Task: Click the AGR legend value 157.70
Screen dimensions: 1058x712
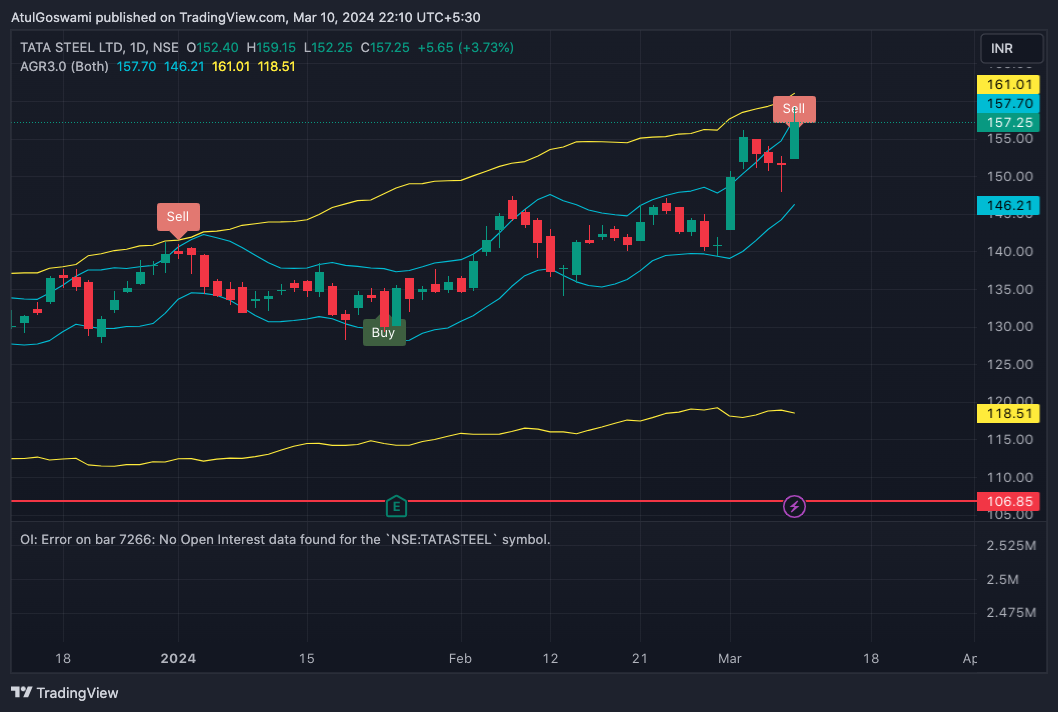Action: coord(136,66)
